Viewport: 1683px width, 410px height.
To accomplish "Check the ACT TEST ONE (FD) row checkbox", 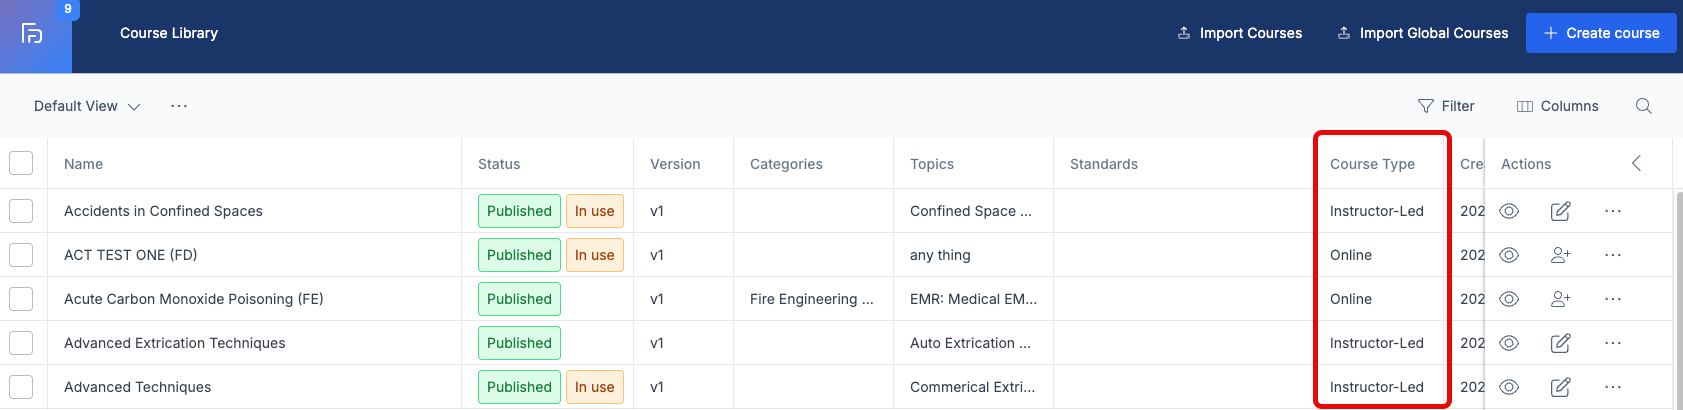I will coord(21,255).
